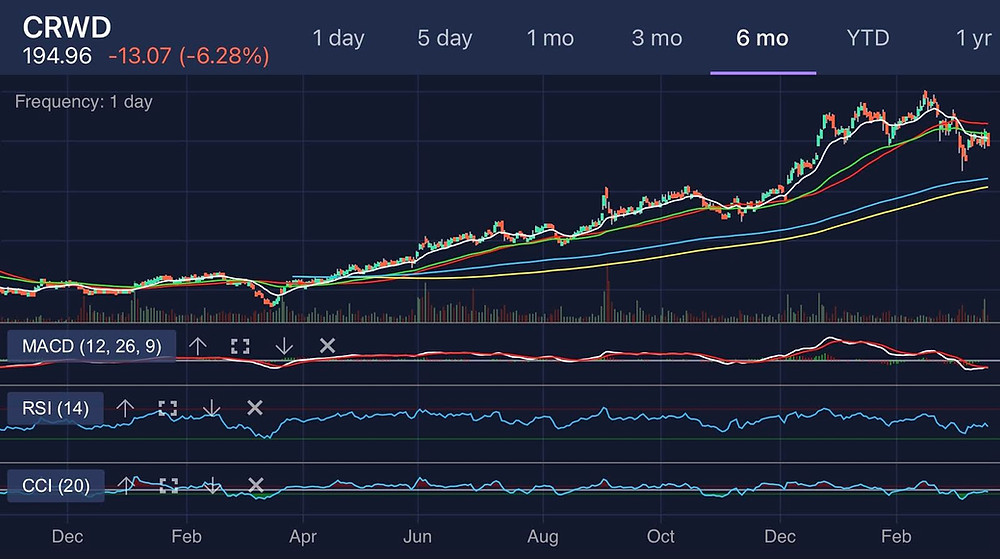Tap the CRWD ticker symbol
The image size is (1000, 559).
point(67,27)
